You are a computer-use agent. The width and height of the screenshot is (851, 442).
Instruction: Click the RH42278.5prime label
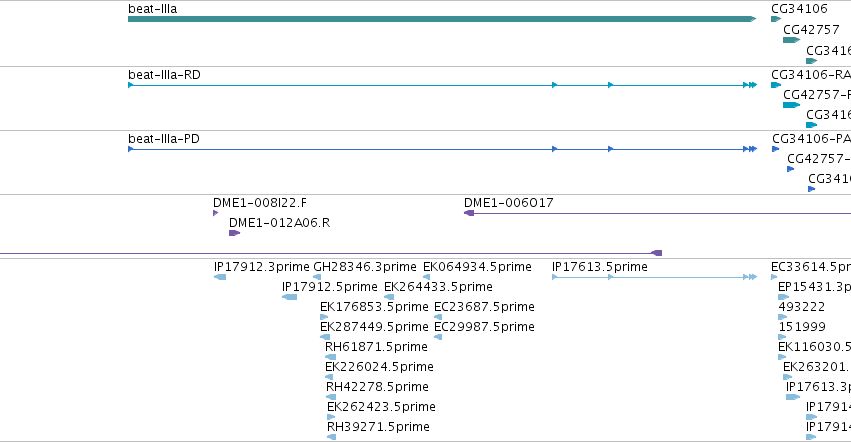pos(378,387)
